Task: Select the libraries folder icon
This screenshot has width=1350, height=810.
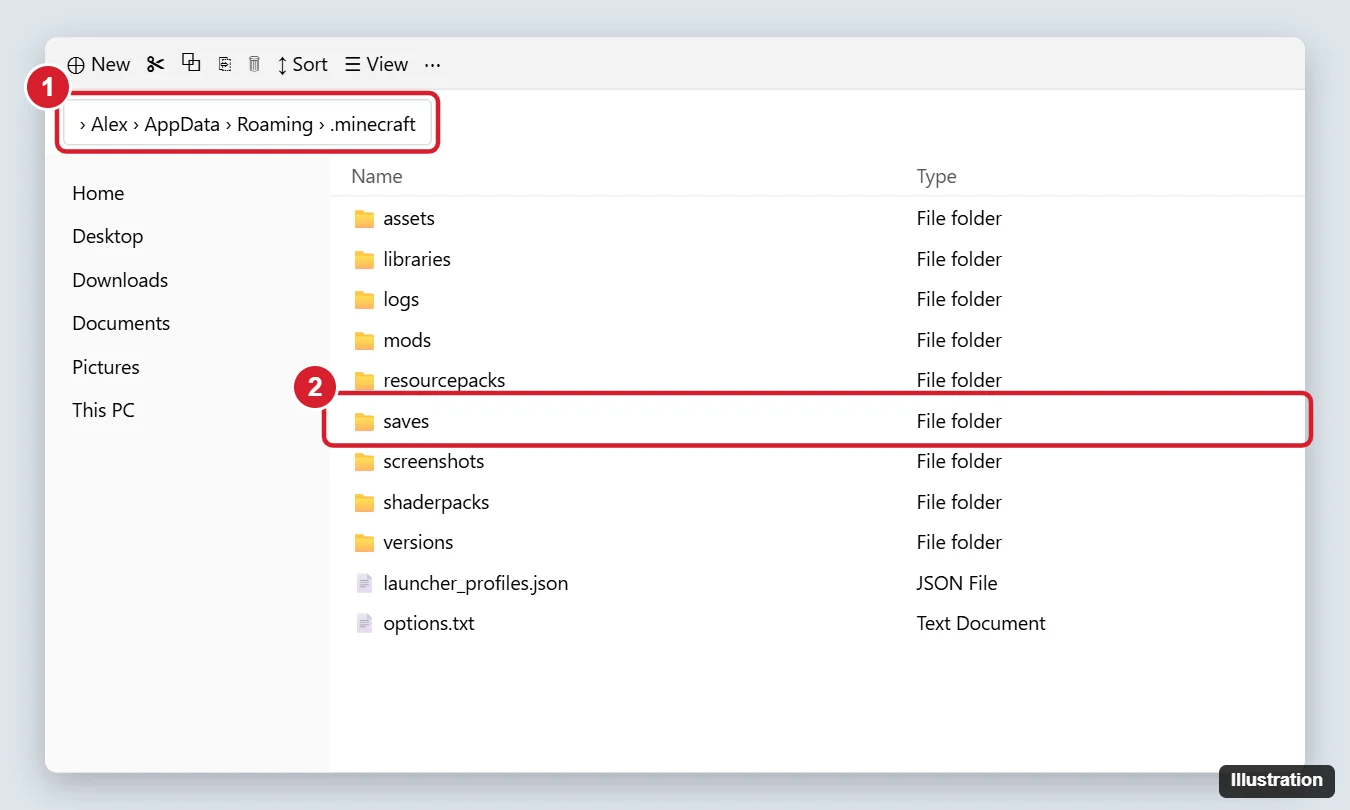Action: (x=365, y=259)
